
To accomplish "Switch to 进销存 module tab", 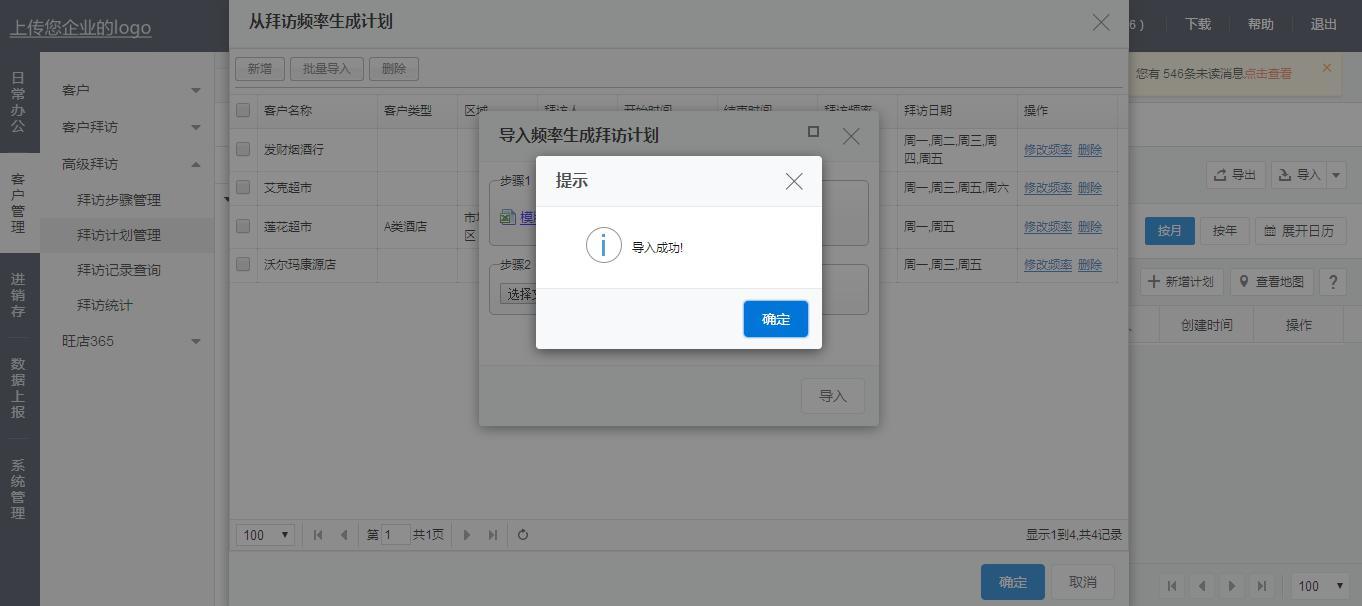I will coord(18,295).
